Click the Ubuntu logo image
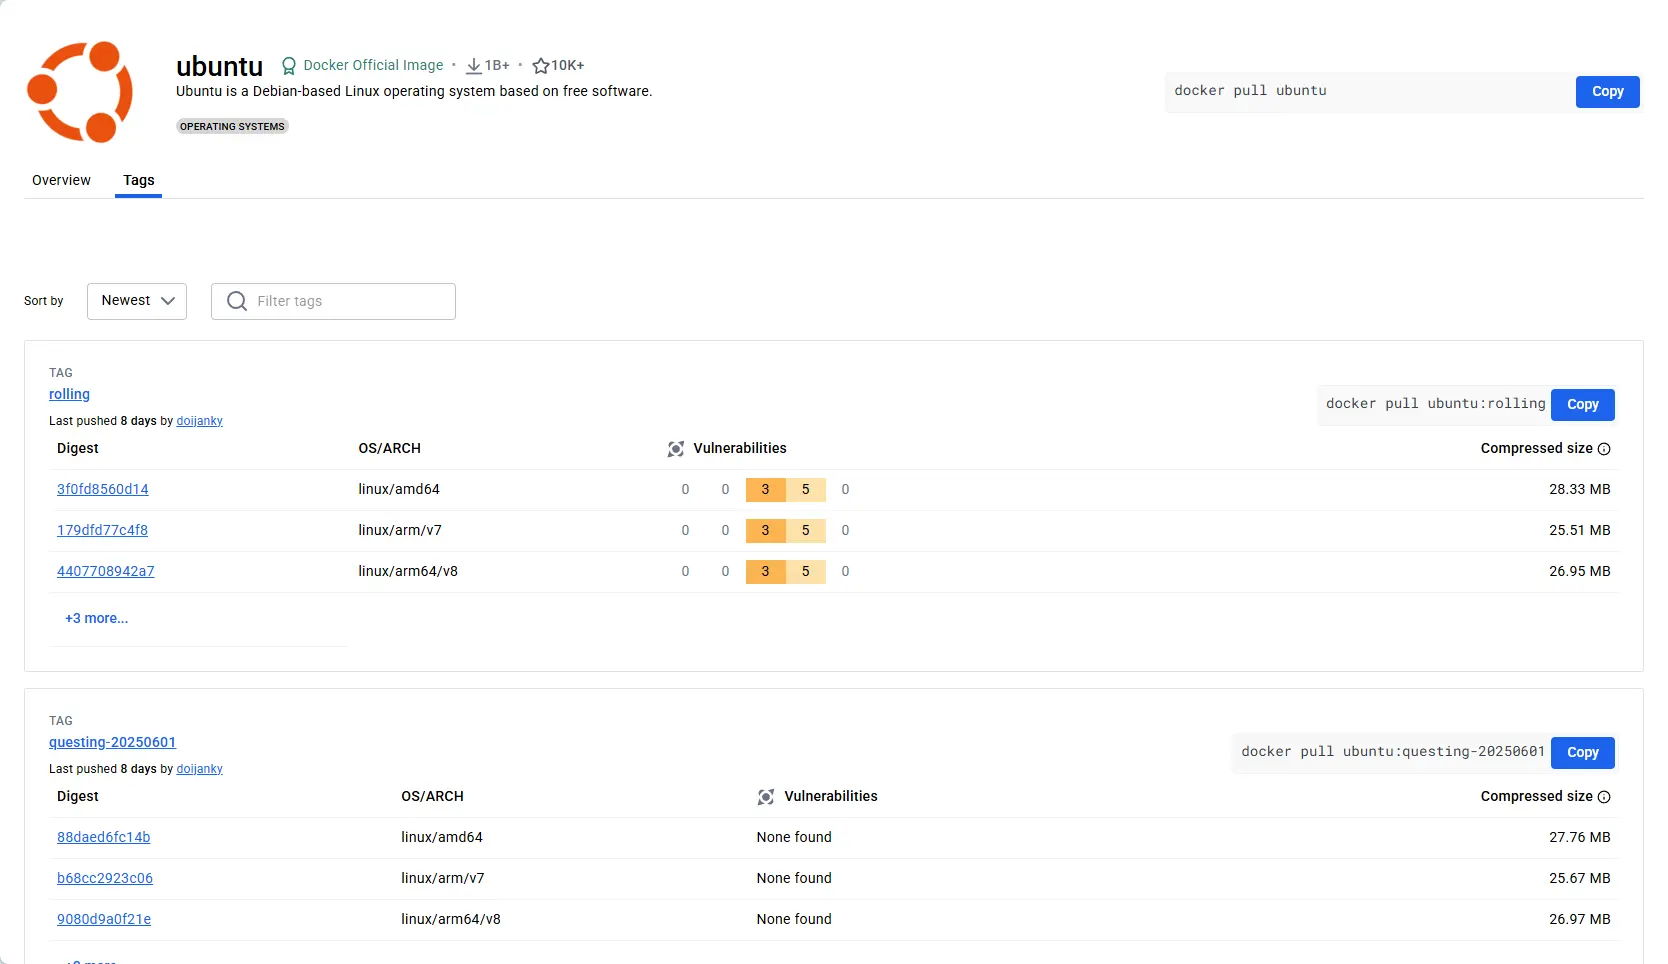Viewport: 1668px width, 964px height. (x=80, y=92)
